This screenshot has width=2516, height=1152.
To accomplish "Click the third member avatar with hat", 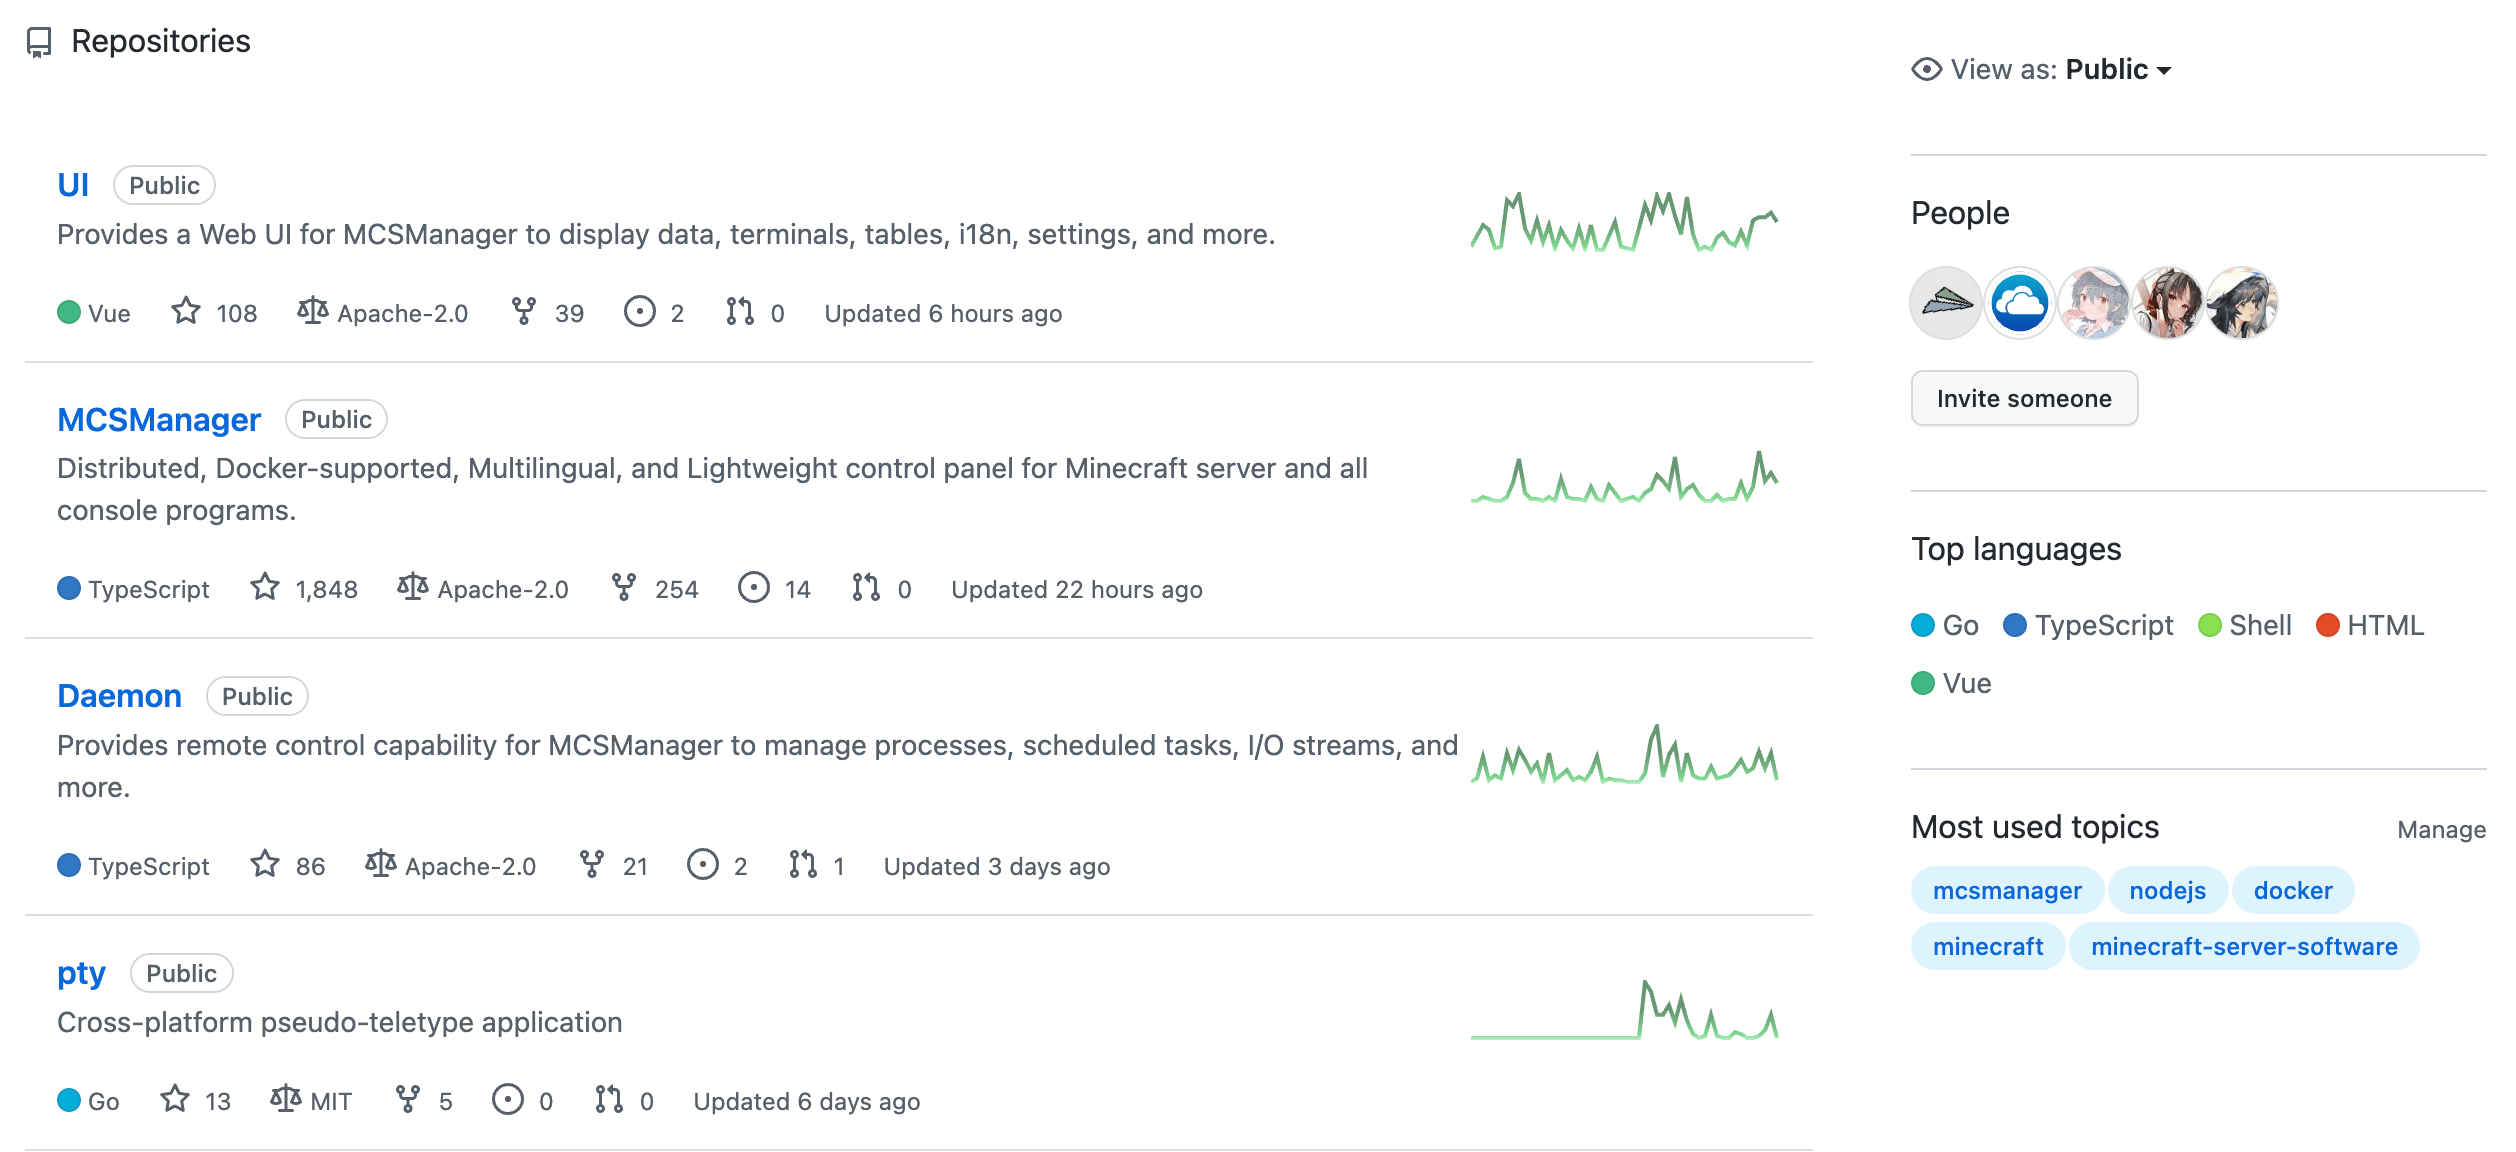I will [x=2094, y=303].
